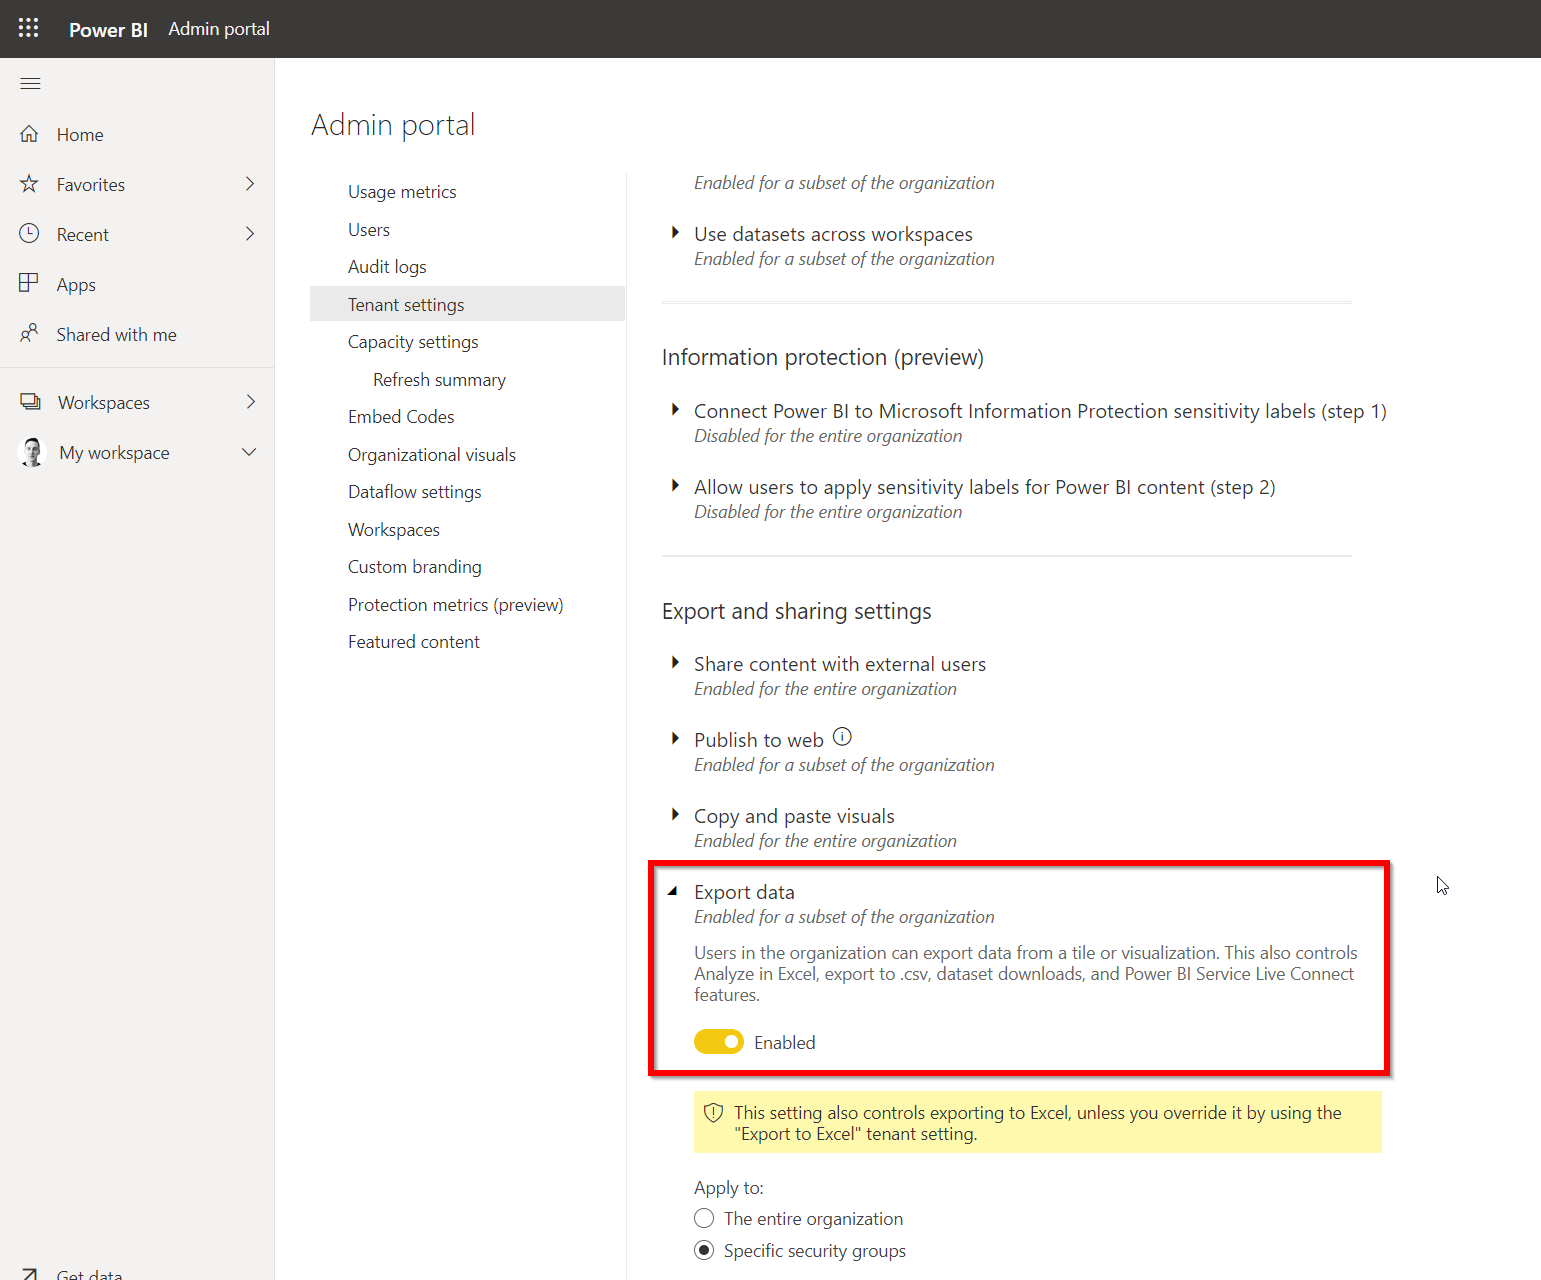Click the Publish to web info icon

[842, 737]
